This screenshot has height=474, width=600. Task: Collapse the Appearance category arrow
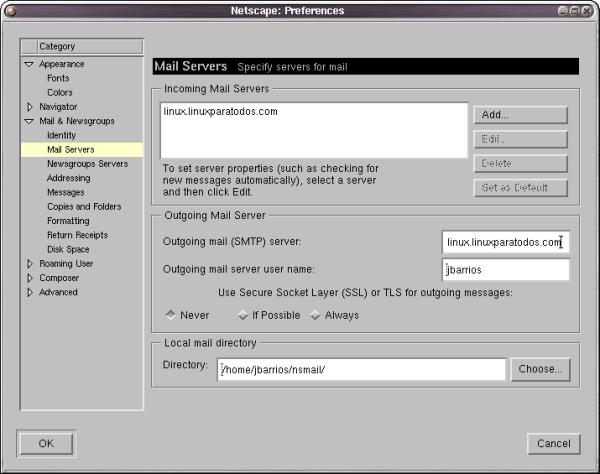[29, 64]
